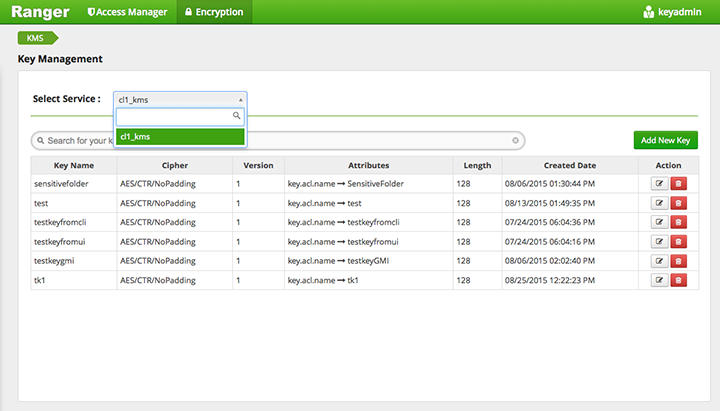Edit the tk1 key
The image size is (720, 411).
659,280
